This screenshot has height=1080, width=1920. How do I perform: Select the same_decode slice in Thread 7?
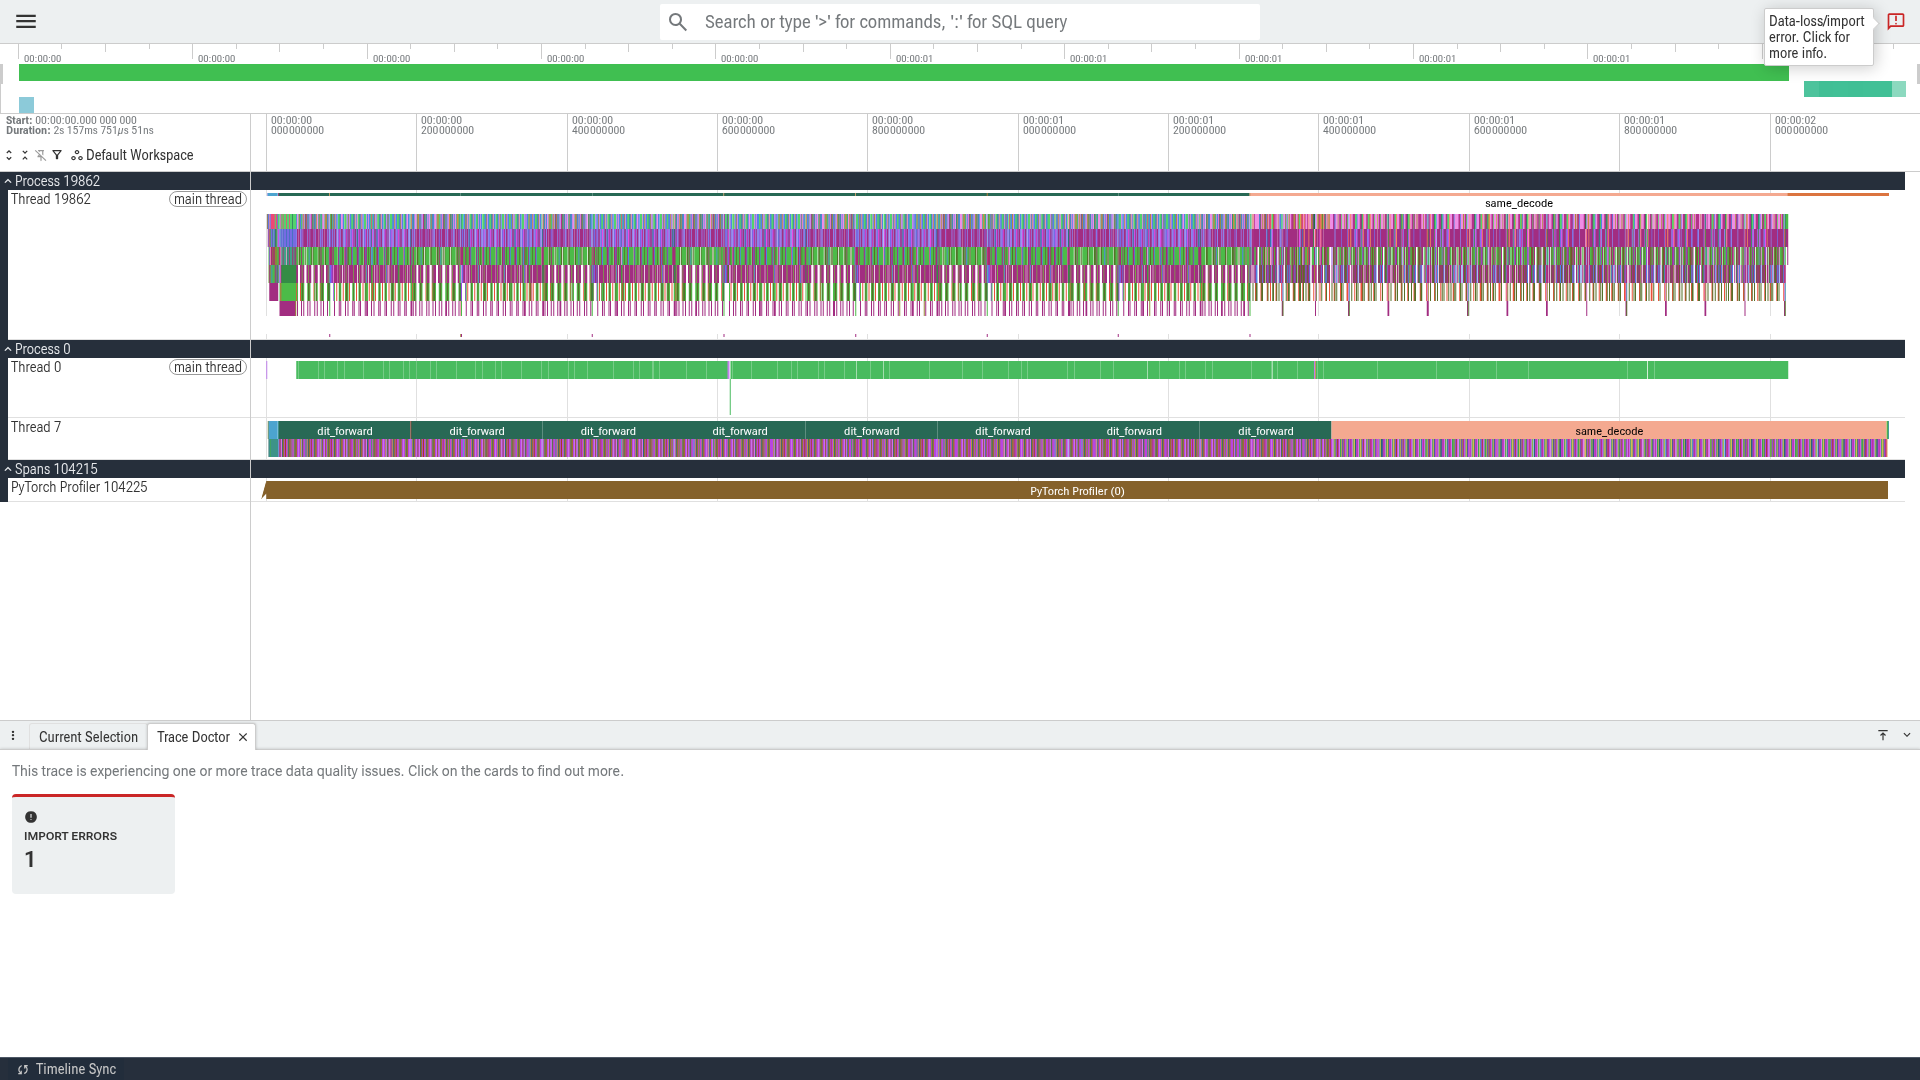tap(1608, 431)
